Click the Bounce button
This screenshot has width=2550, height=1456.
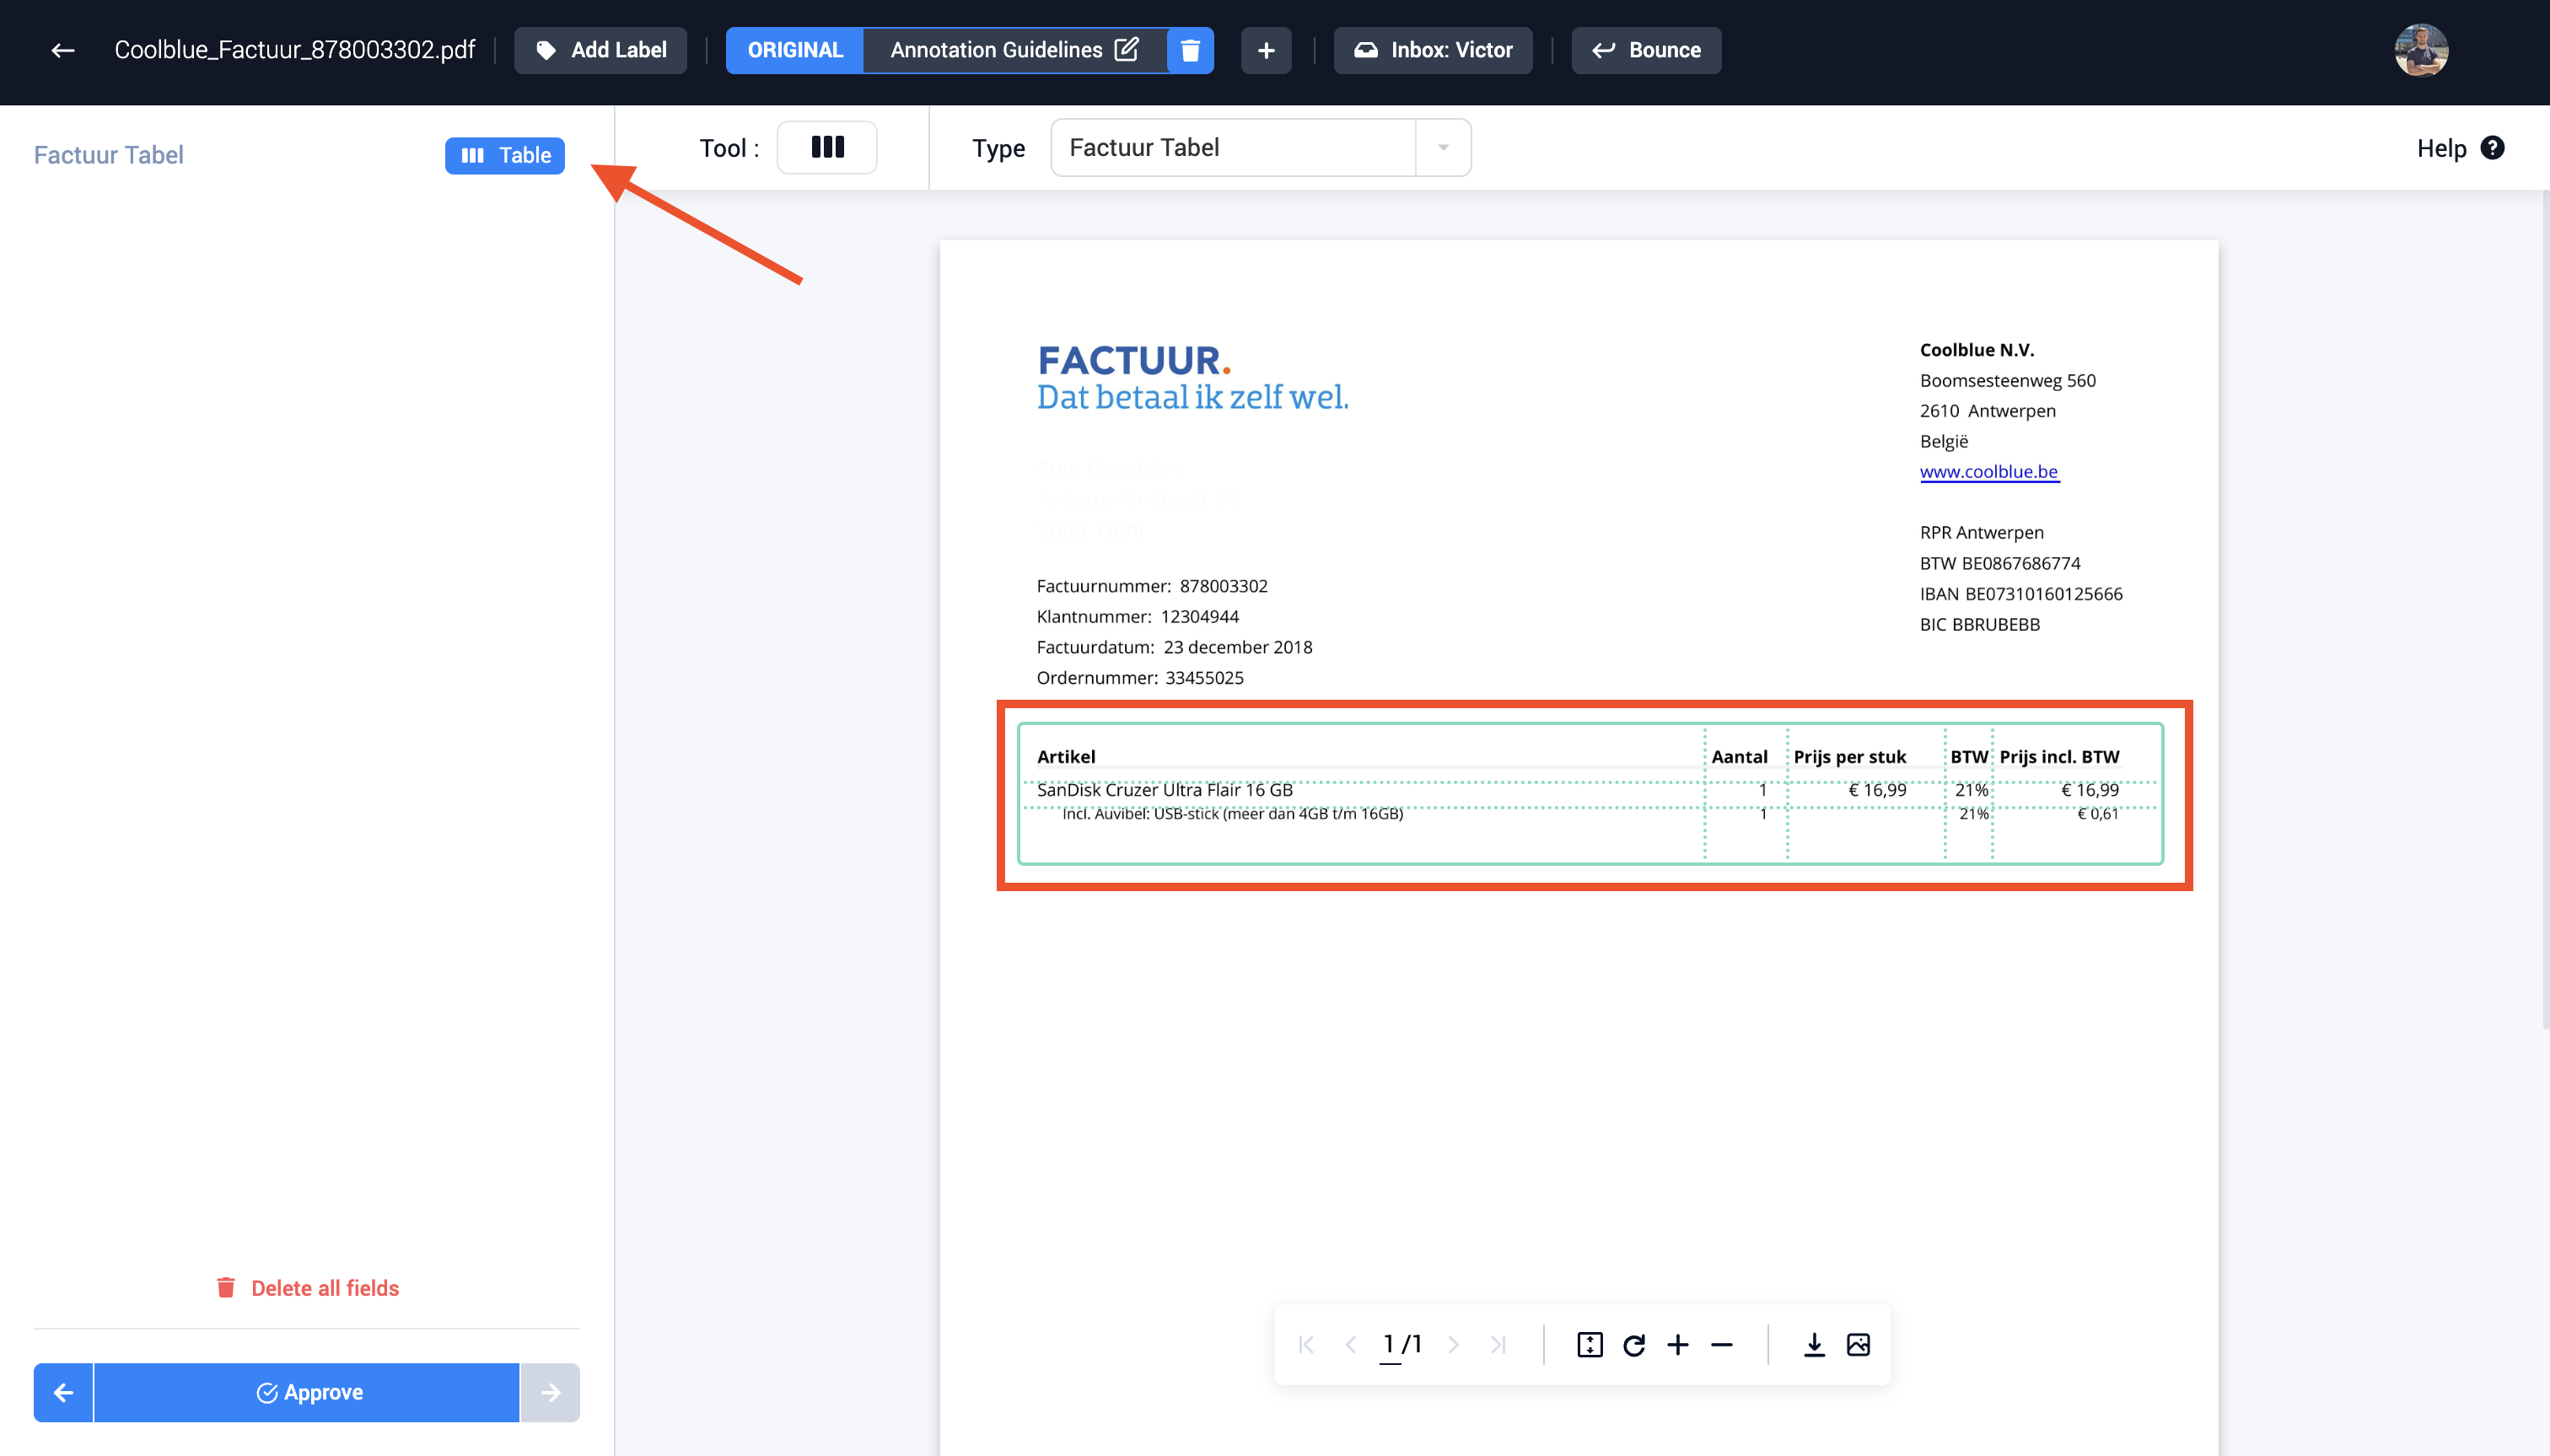[1646, 50]
